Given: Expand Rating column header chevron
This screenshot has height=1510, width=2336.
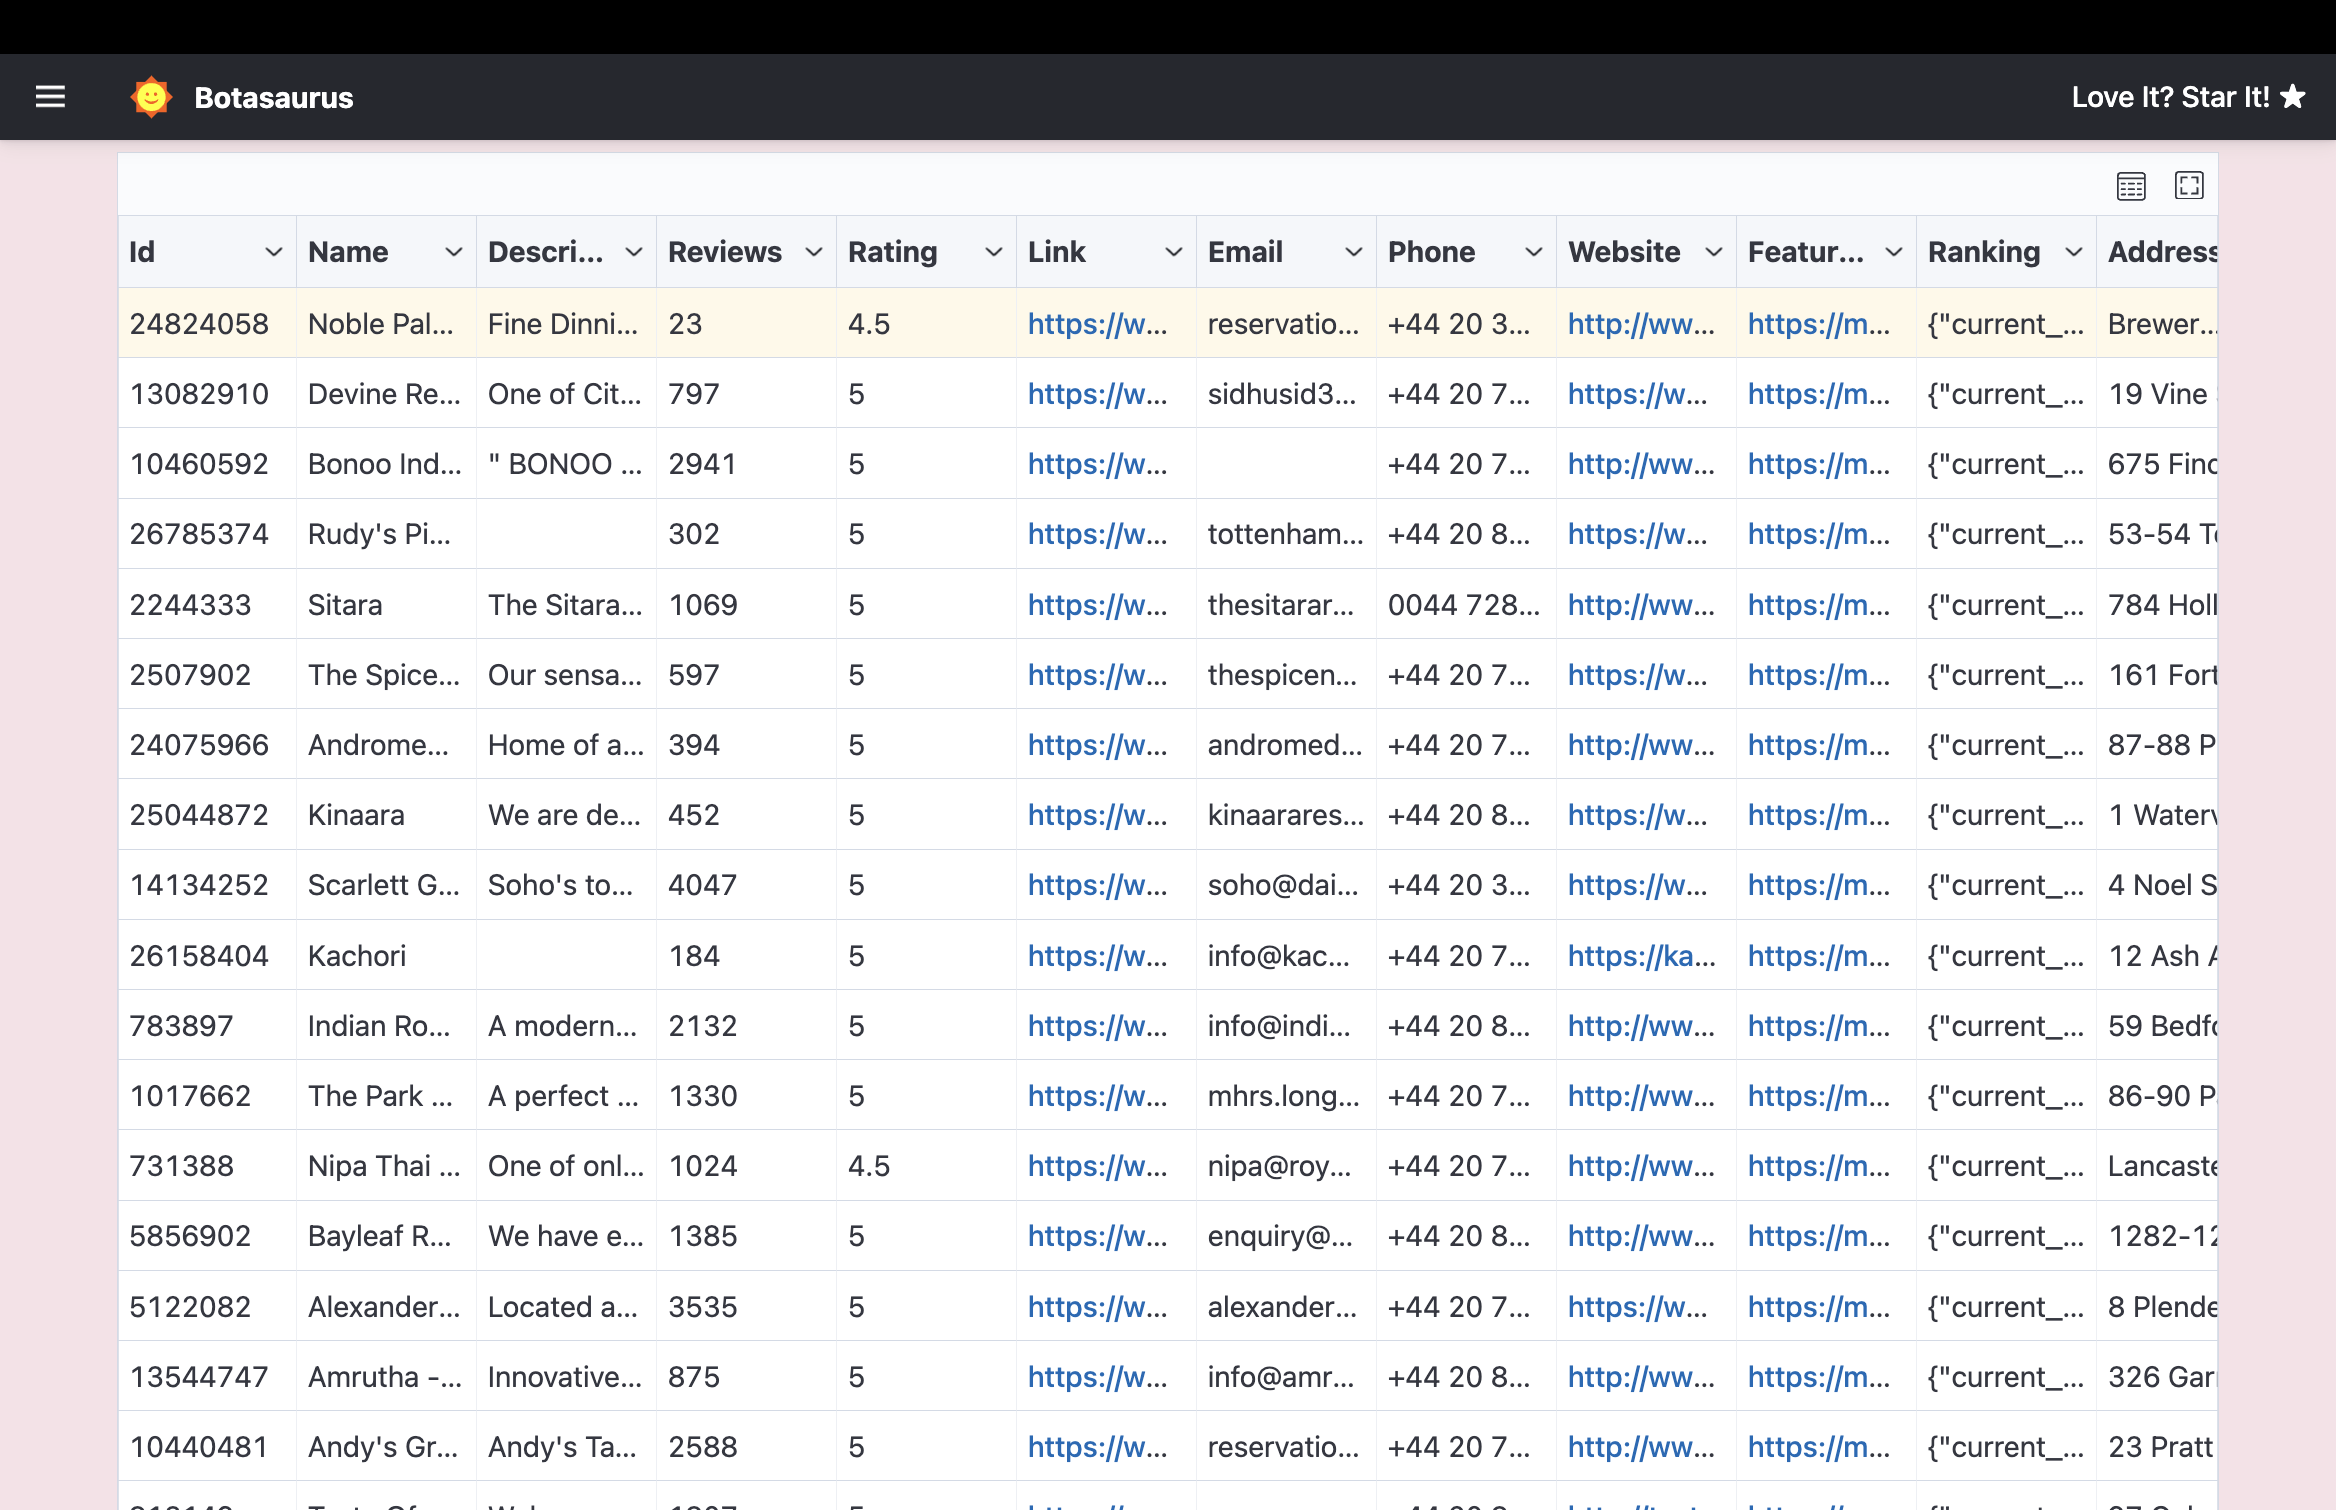Looking at the screenshot, I should pos(993,252).
